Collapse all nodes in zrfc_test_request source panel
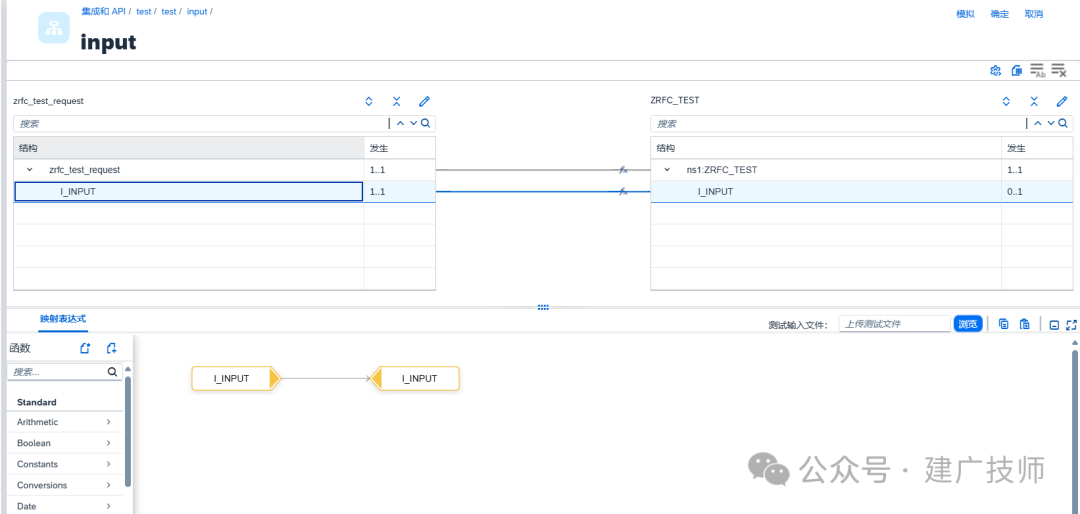 [x=397, y=101]
